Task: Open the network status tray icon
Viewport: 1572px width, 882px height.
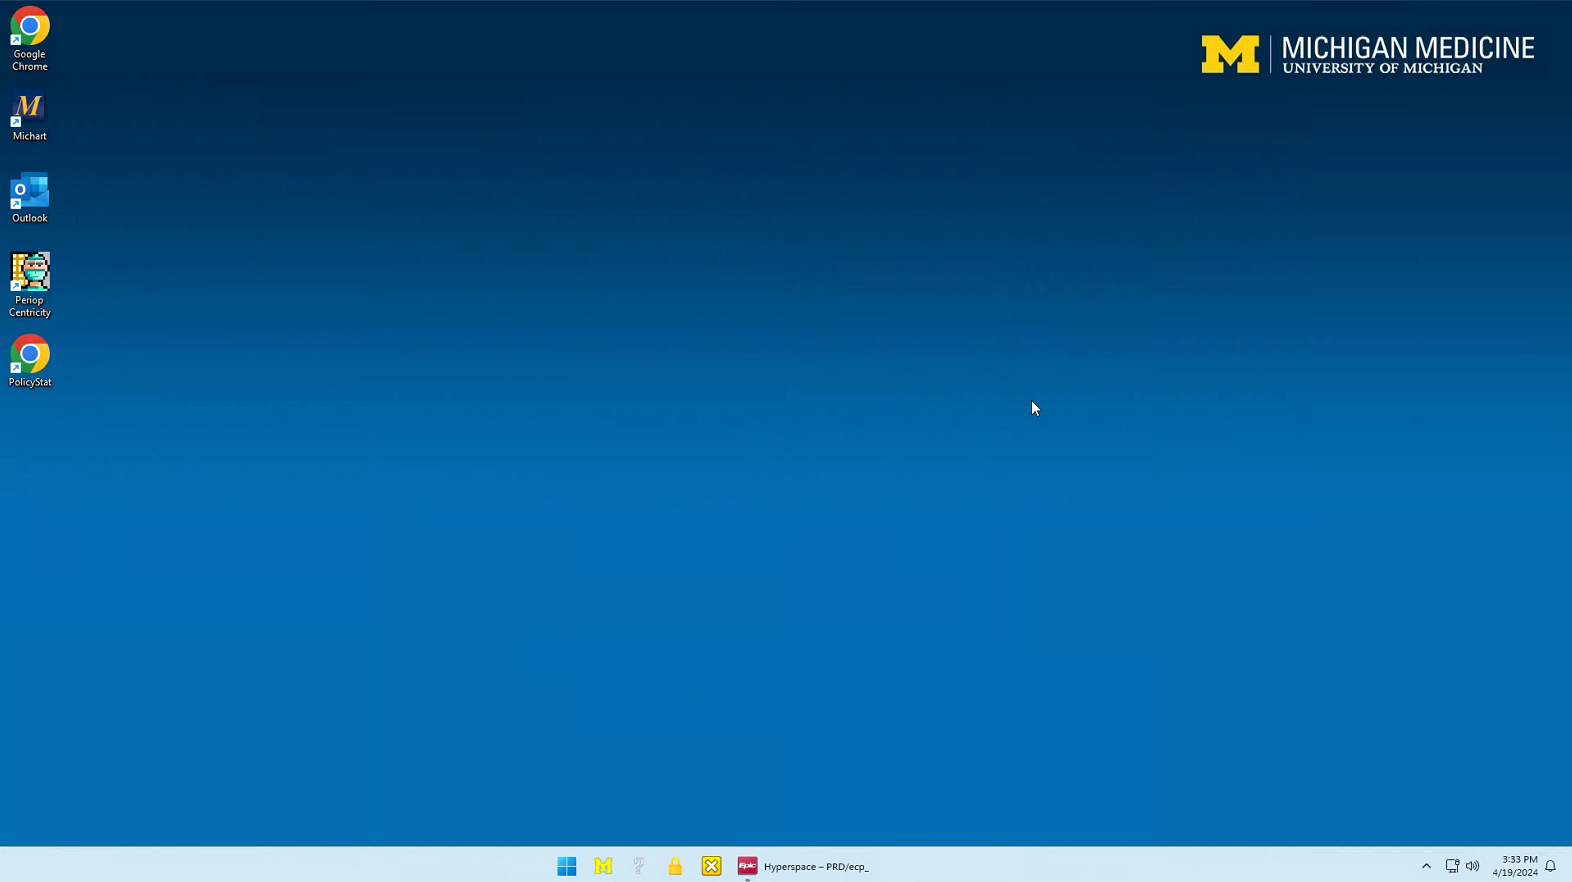Action: pyautogui.click(x=1452, y=866)
